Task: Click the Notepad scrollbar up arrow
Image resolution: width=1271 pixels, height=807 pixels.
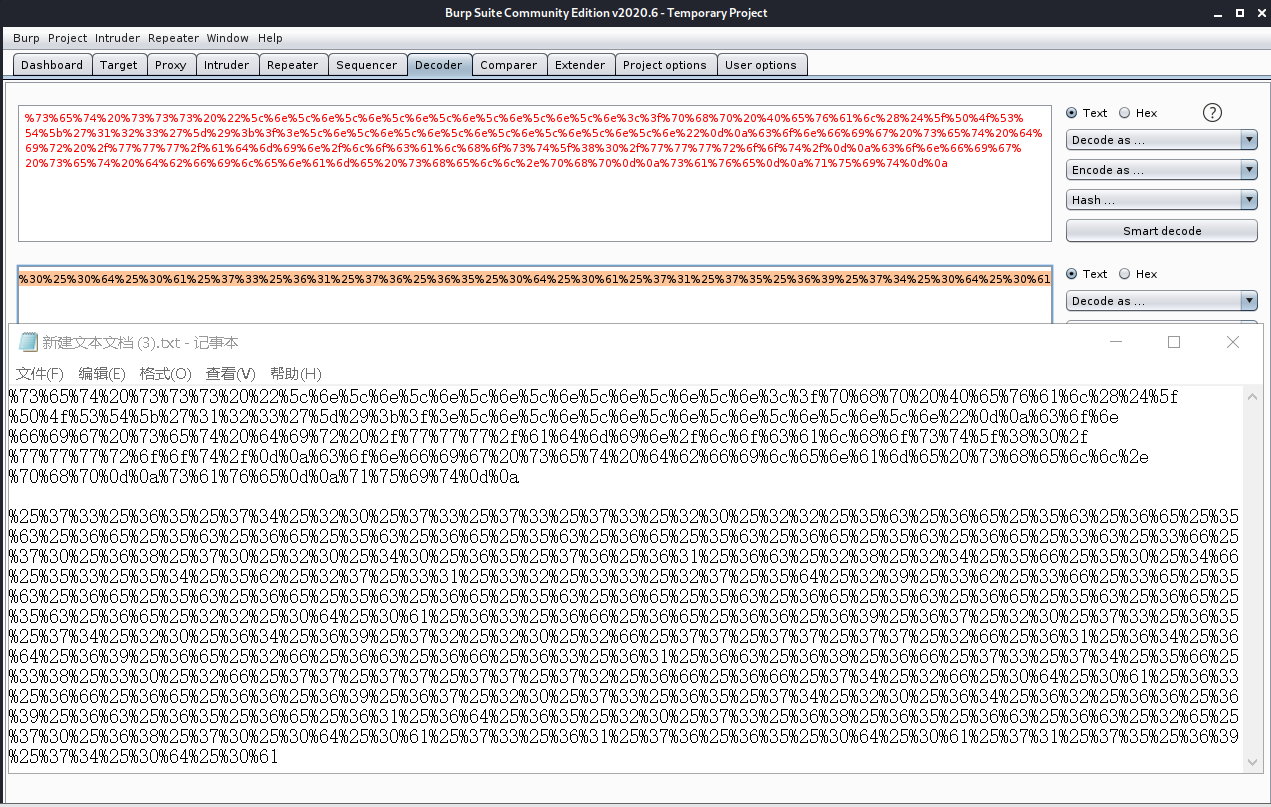Action: (1252, 397)
